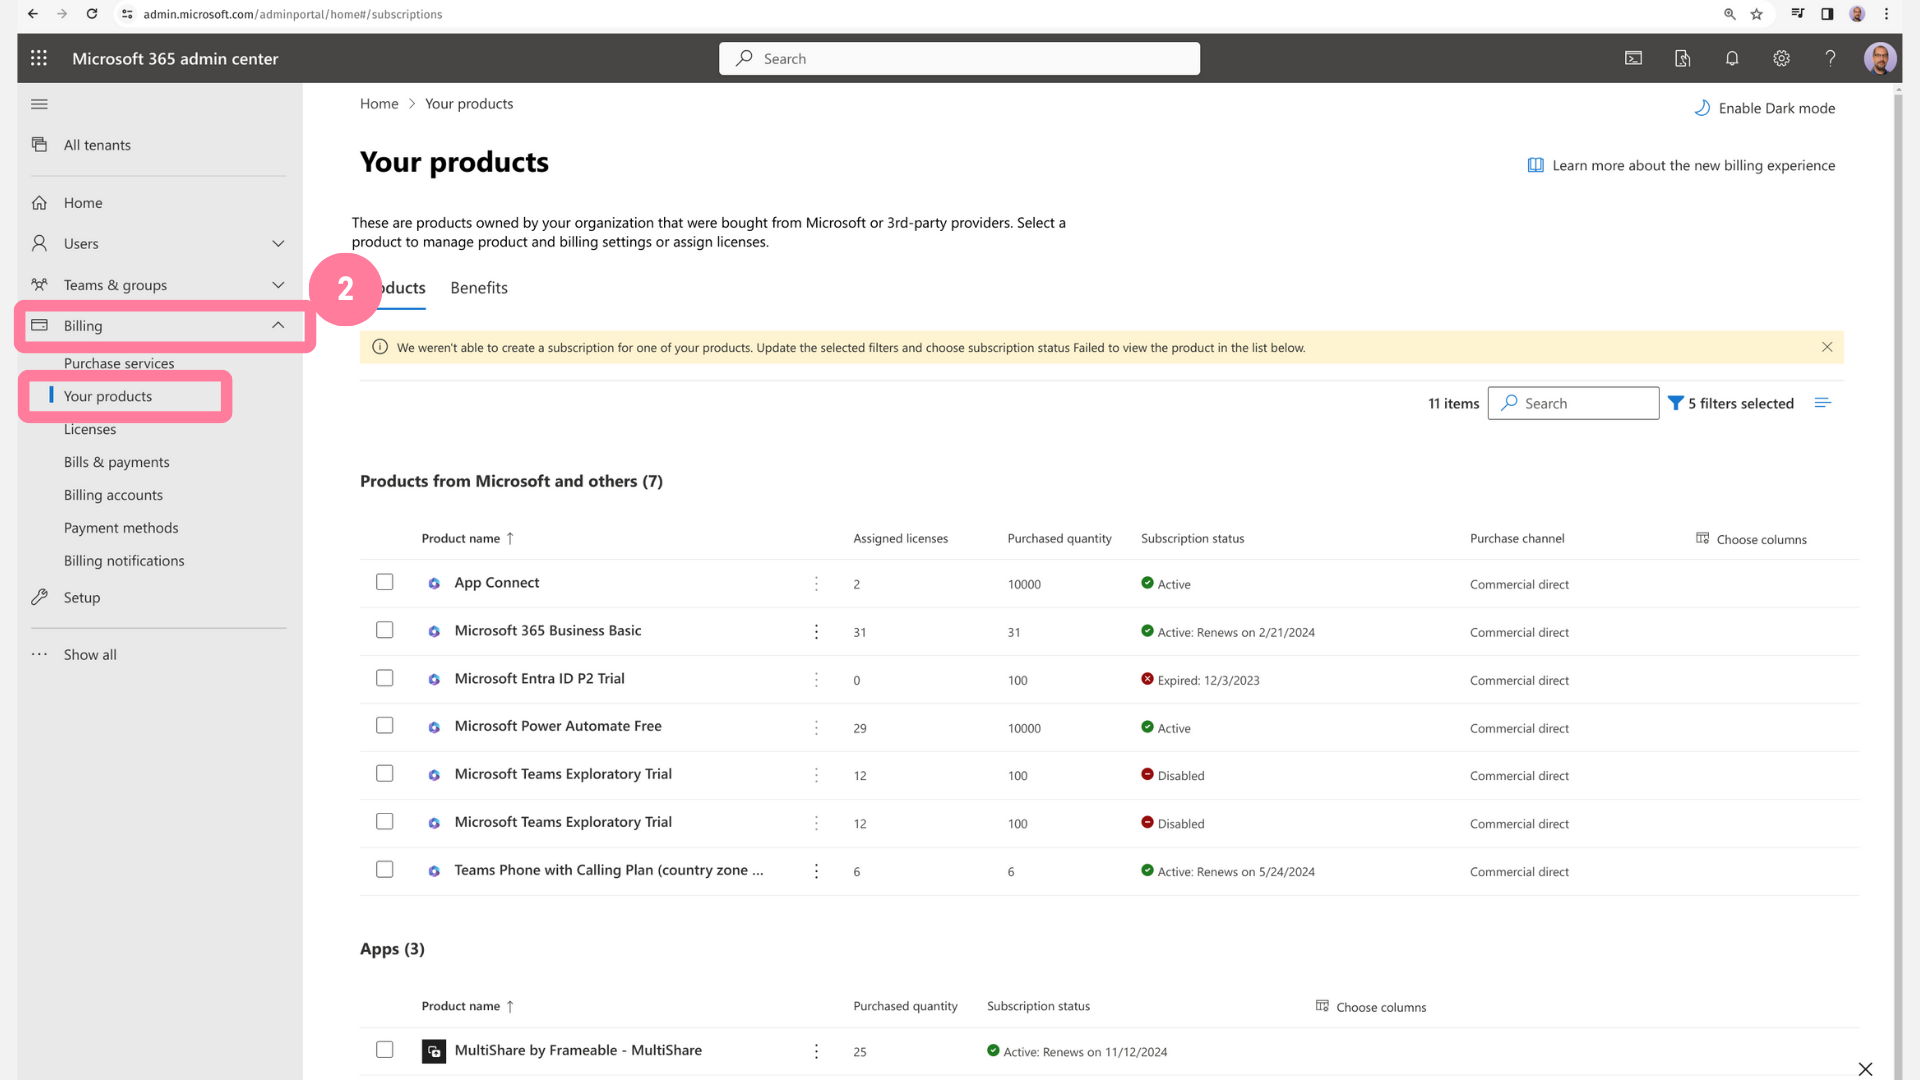Open Bills & payments

117,462
